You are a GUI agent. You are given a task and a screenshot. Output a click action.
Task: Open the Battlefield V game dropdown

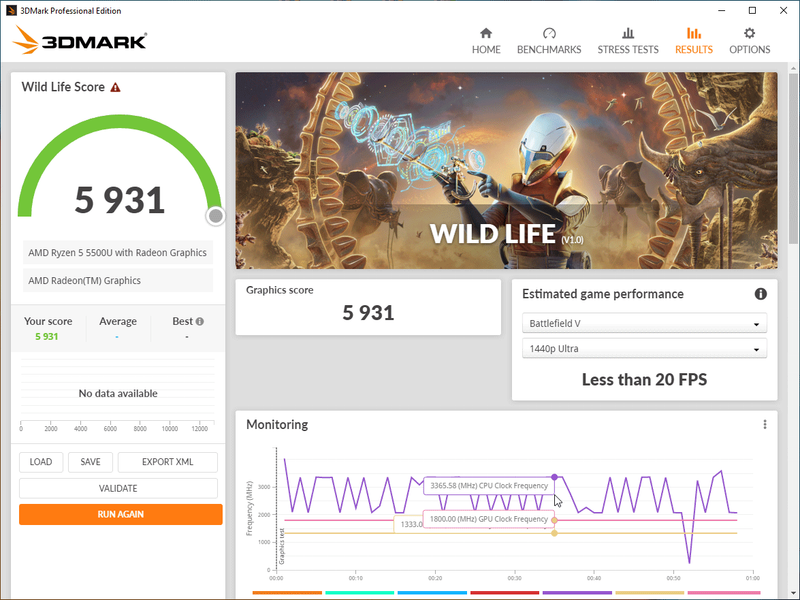644,323
